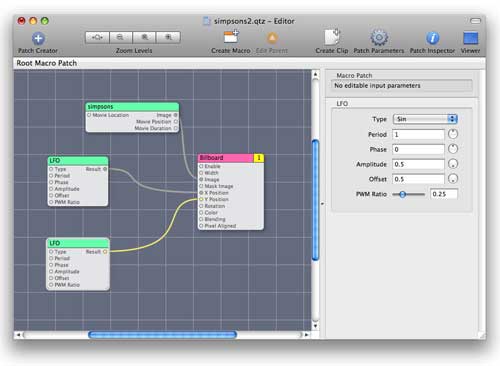500x366 pixels.
Task: Open Patch Parameters gear icon
Action: (379, 37)
